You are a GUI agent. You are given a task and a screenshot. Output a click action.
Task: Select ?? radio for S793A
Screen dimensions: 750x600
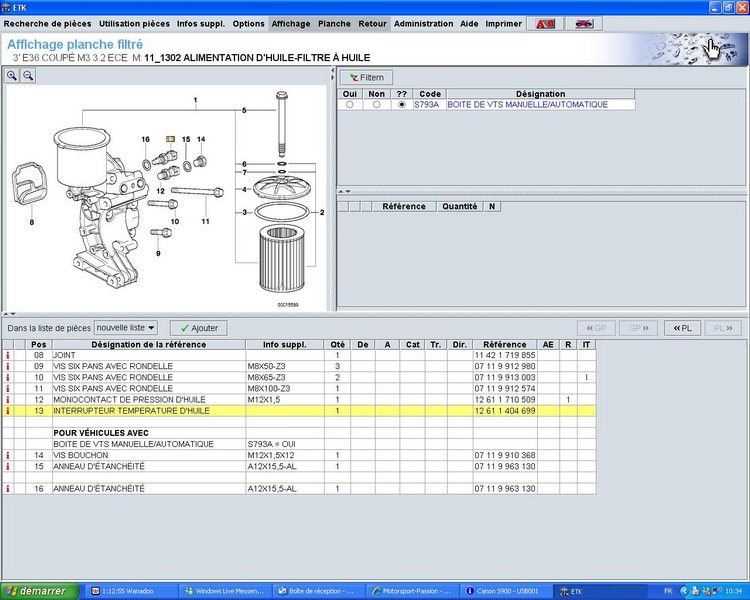(402, 104)
